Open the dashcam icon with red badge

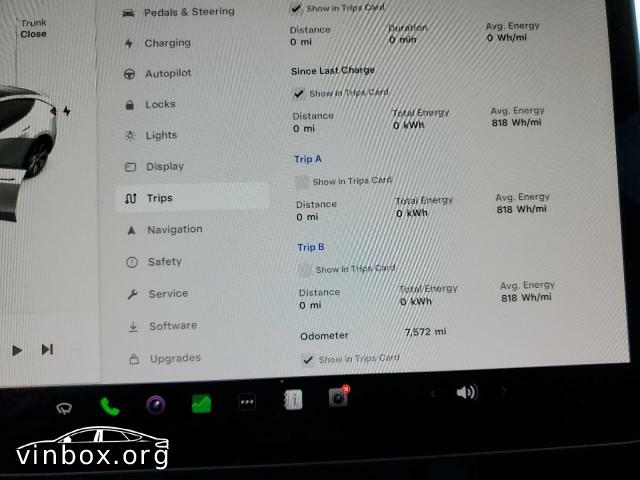coord(339,396)
